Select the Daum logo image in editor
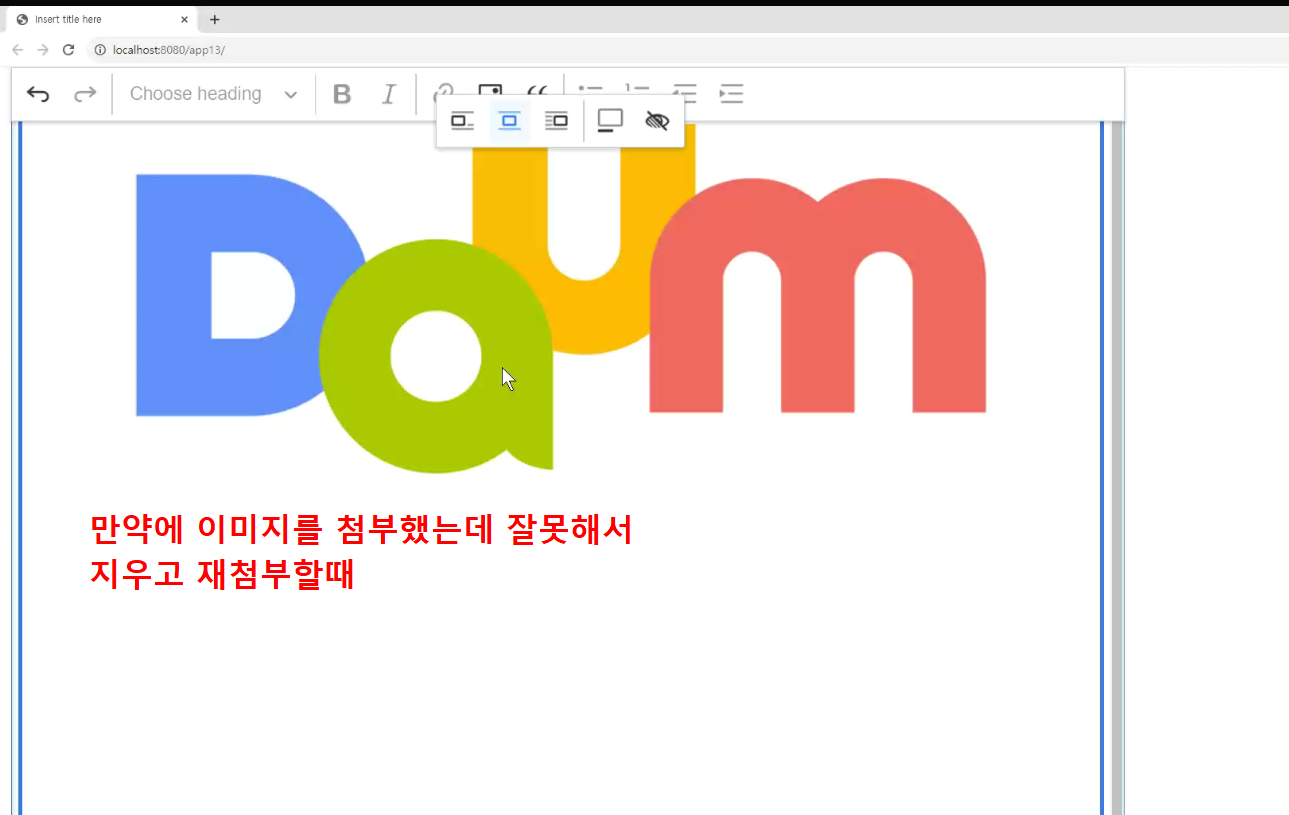This screenshot has width=1289, height=815. (561, 297)
